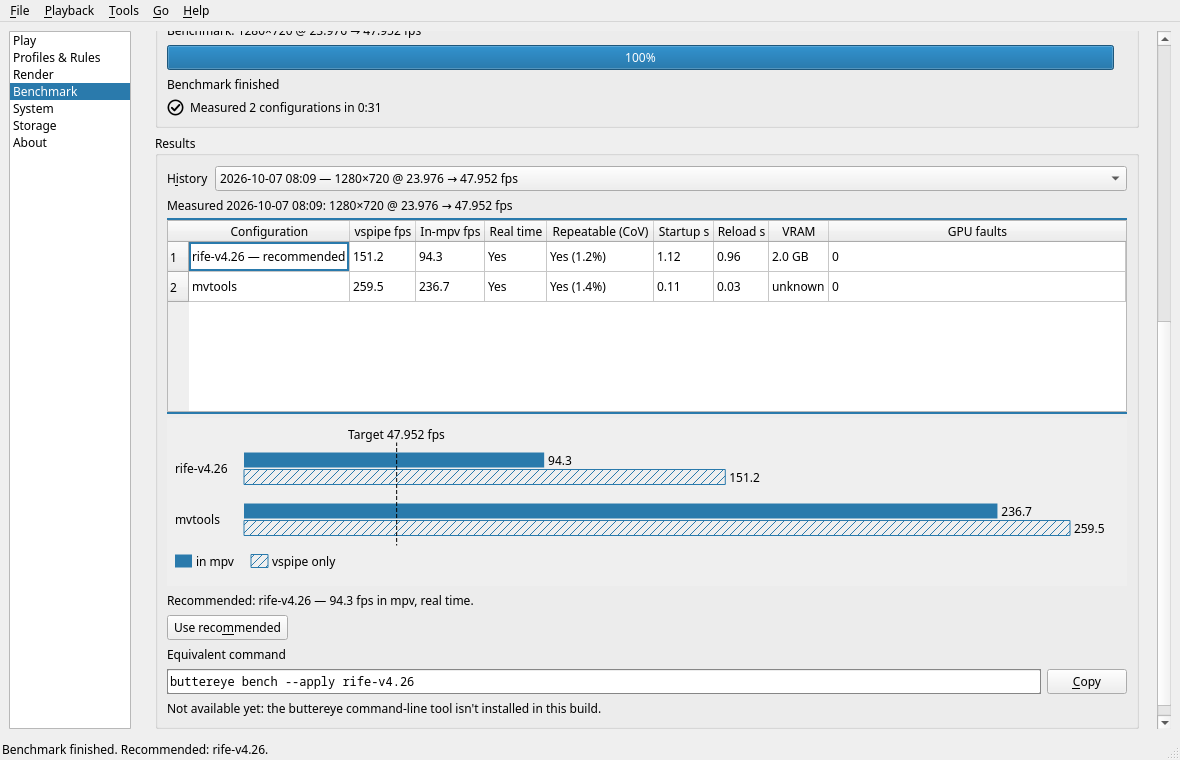This screenshot has width=1180, height=760.
Task: Open the System page
Action: 70,108
